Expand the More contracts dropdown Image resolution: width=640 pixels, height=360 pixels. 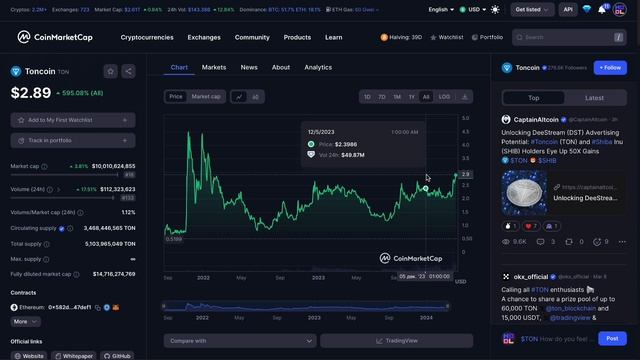[25, 322]
